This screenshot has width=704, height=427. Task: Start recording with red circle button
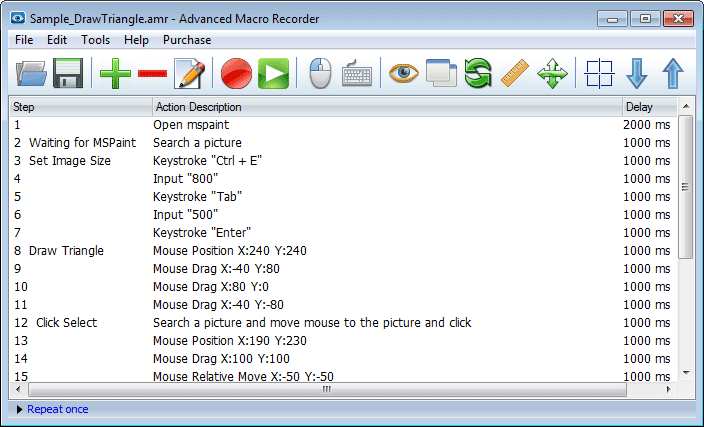[236, 73]
